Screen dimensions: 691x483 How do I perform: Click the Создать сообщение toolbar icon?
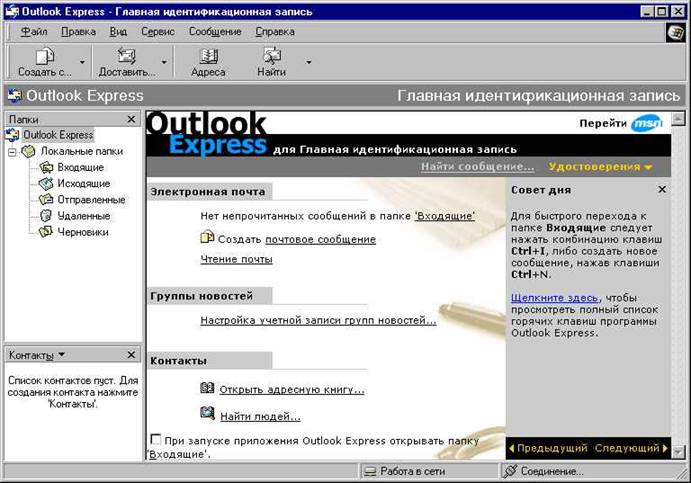coord(44,56)
